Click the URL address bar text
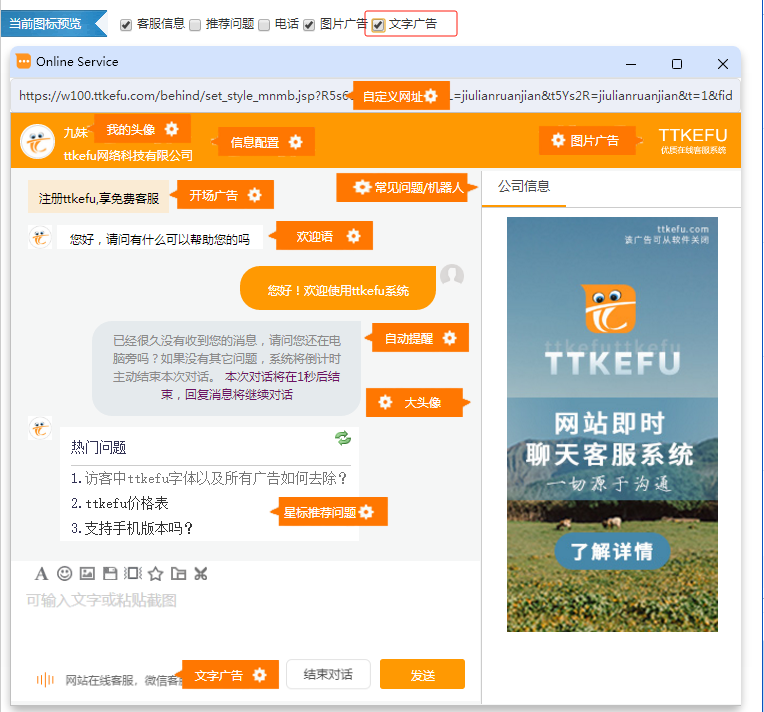764x712 pixels. point(375,96)
